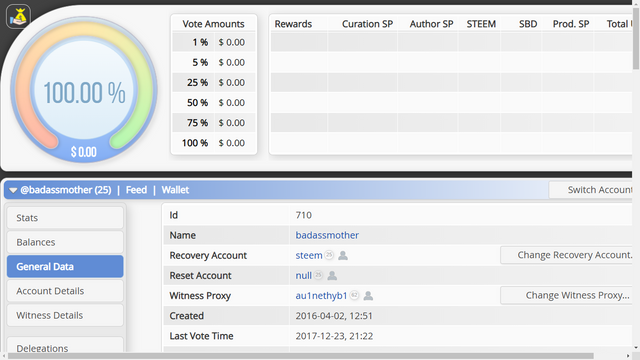Select the 5 % vote amount row
Viewport: 640px width, 360px height.
pos(214,62)
